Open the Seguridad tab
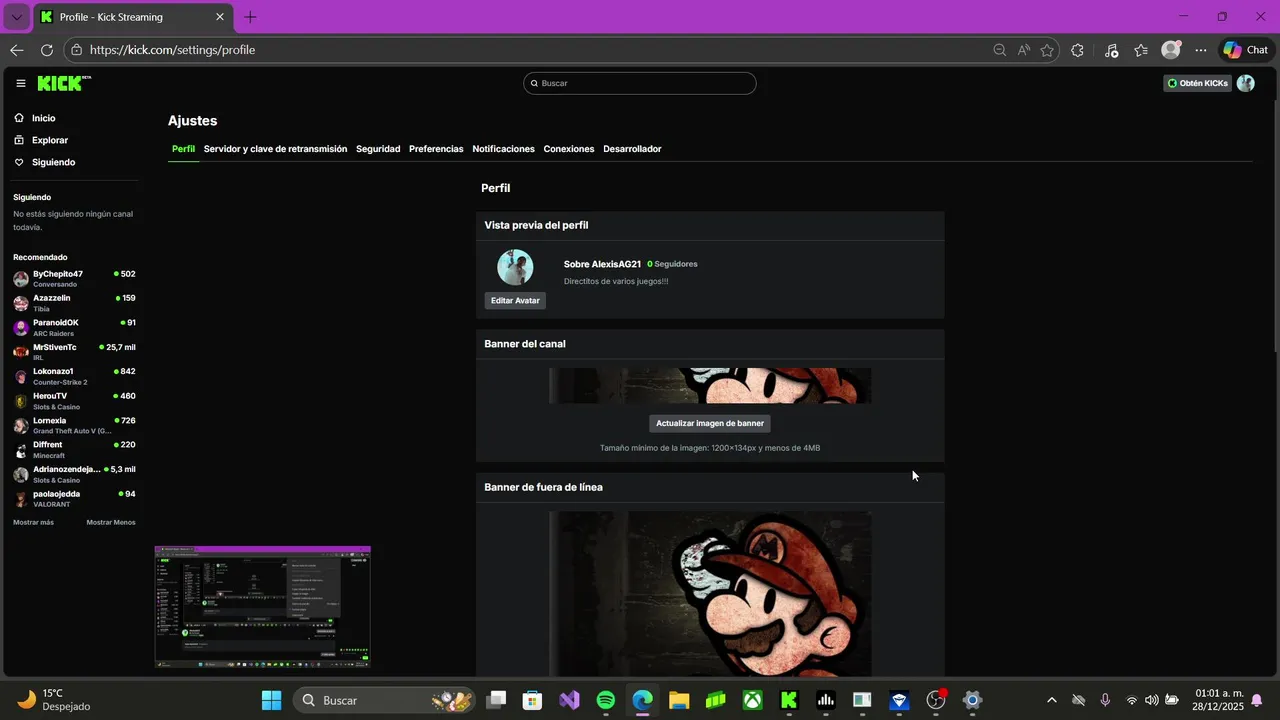The height and width of the screenshot is (720, 1280). click(x=378, y=149)
